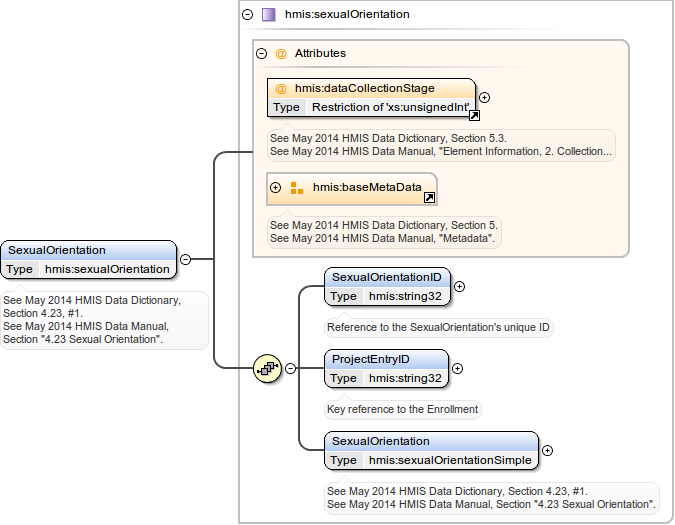Screen dimensions: 675x525
Task: Expand the ProjectEntryID element
Action: (457, 368)
